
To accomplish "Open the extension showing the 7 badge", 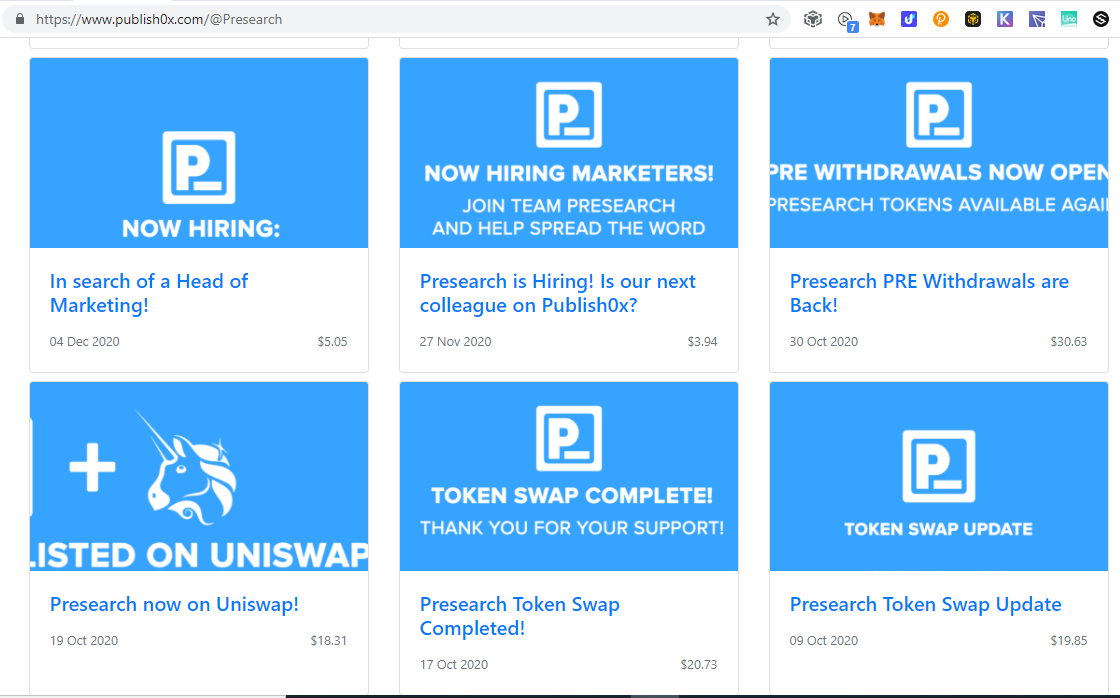I will (845, 18).
